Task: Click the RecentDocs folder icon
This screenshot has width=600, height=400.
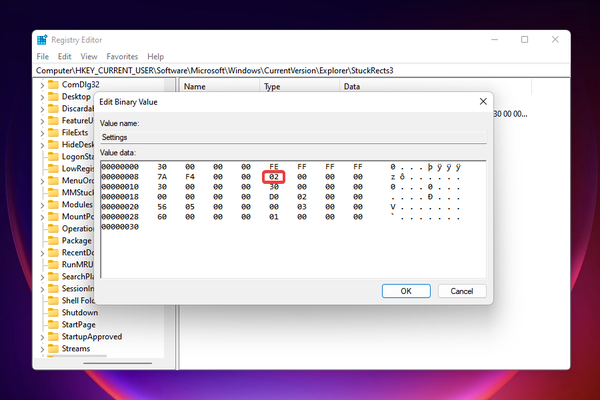Action: (53, 253)
